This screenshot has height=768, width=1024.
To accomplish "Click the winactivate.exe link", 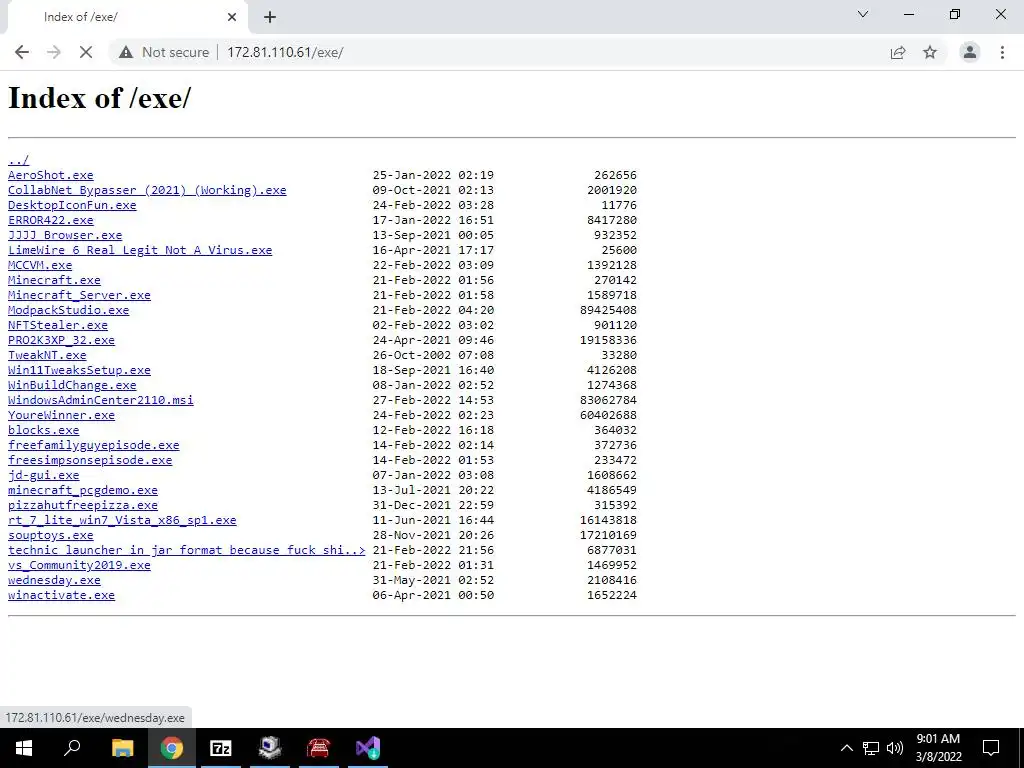I will click(61, 596).
